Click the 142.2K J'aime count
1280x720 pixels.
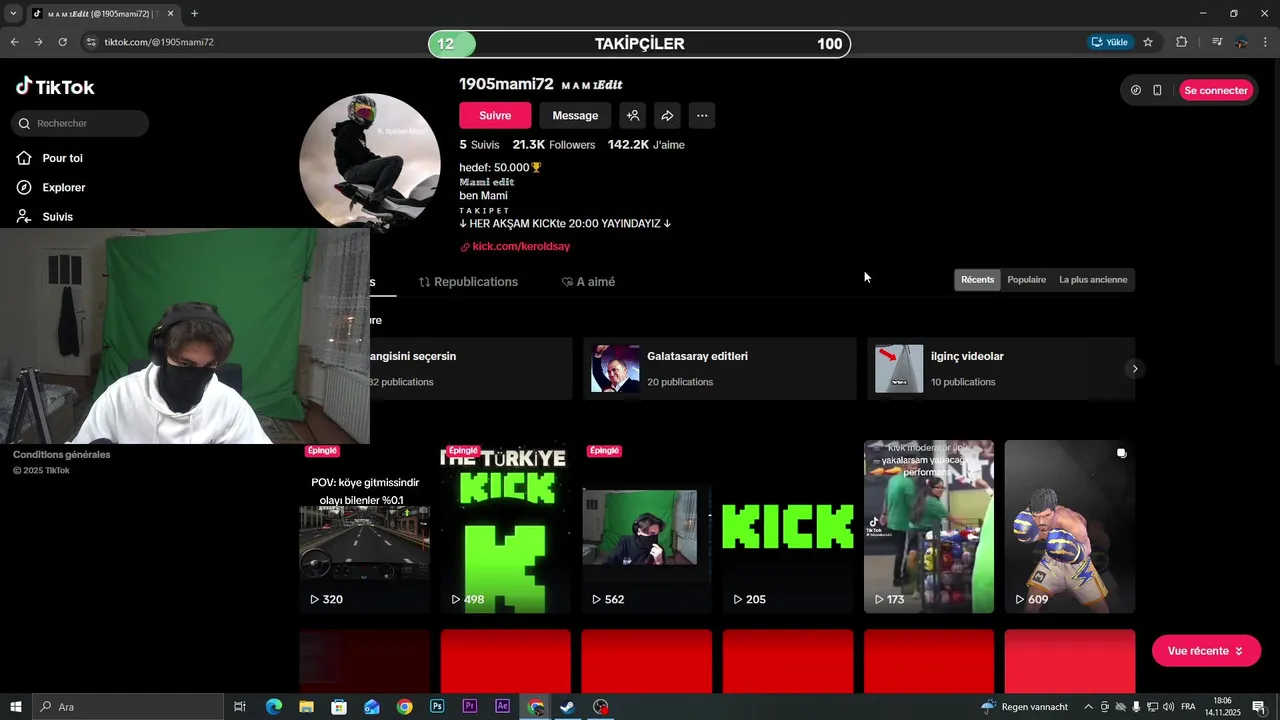(x=646, y=145)
